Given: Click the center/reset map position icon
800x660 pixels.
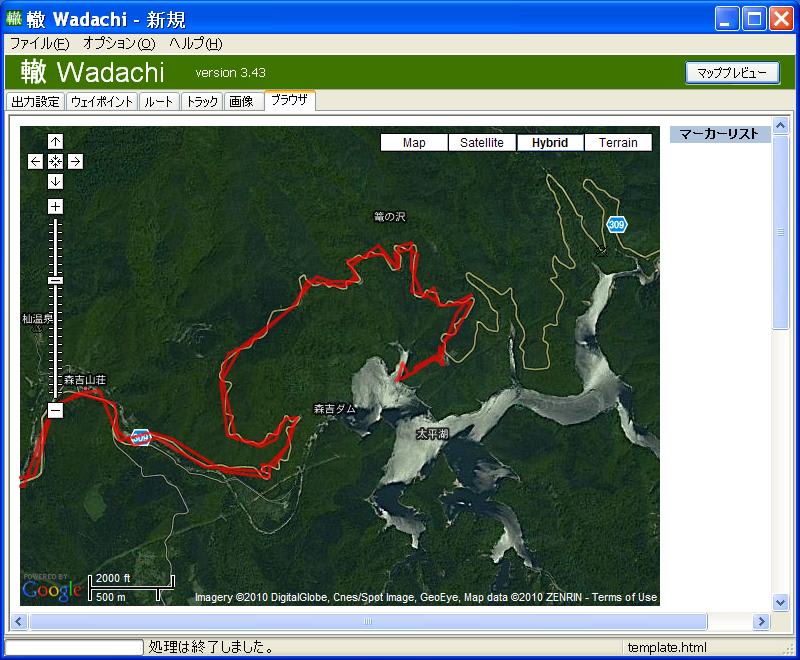Looking at the screenshot, I should click(55, 162).
